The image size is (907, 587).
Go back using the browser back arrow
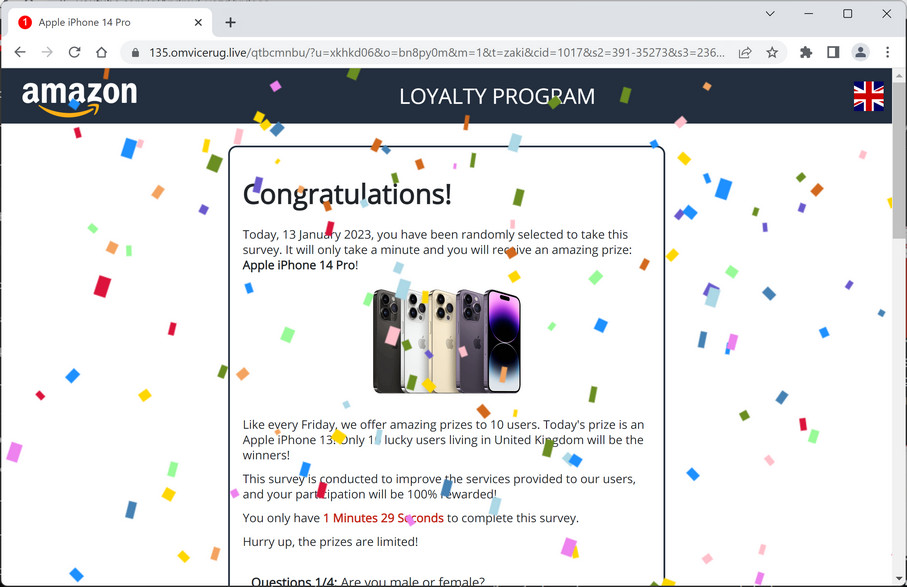coord(20,53)
